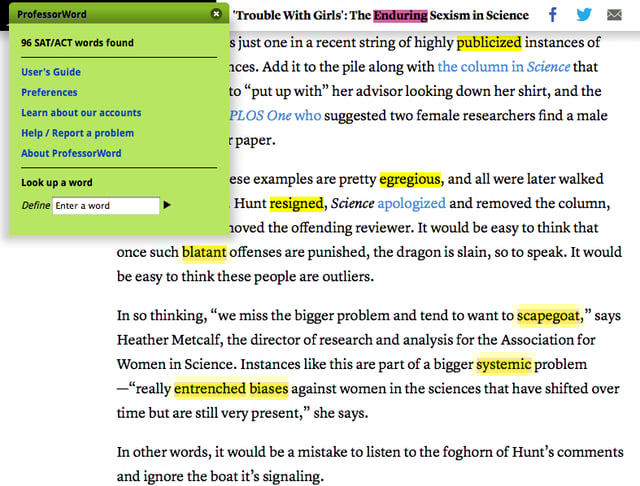Follow the 'apologized' hyperlink
The width and height of the screenshot is (640, 486).
(411, 203)
